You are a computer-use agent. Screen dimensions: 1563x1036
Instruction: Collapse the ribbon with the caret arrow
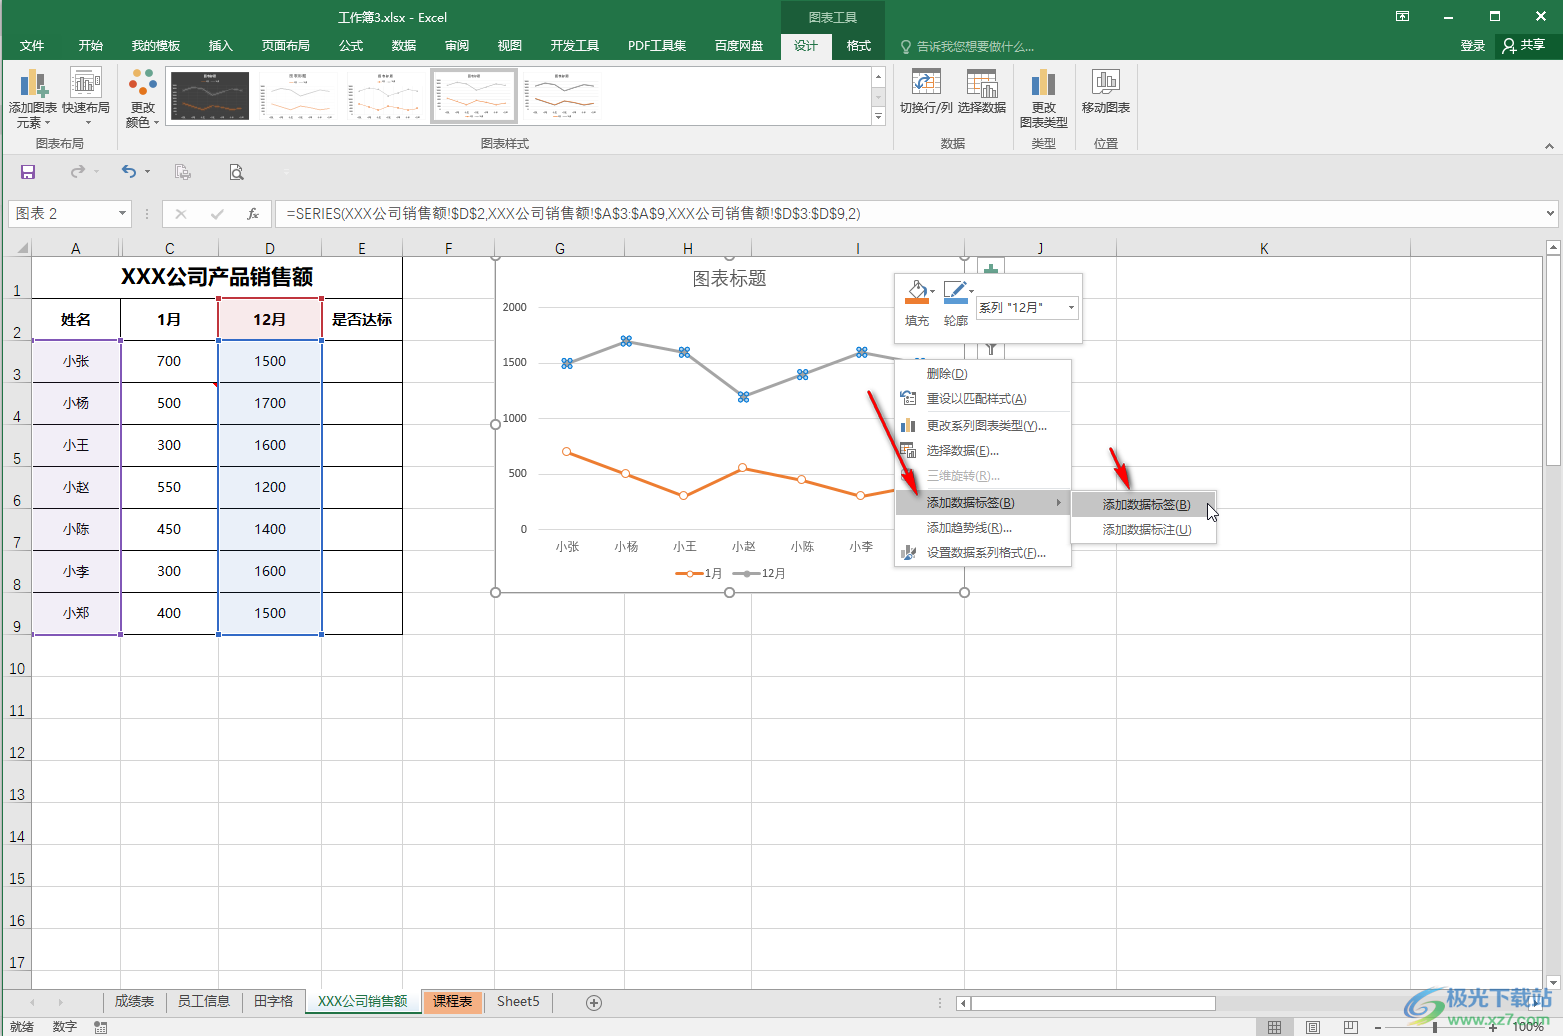coord(1549,146)
